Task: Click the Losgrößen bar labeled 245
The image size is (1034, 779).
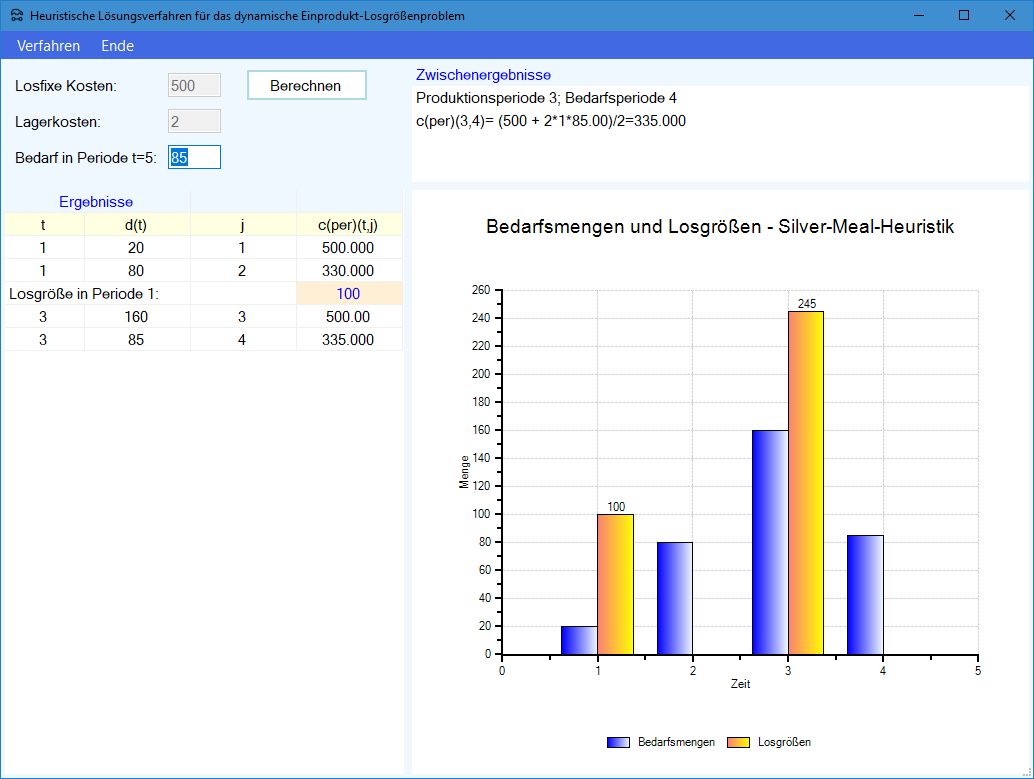Action: tap(806, 482)
